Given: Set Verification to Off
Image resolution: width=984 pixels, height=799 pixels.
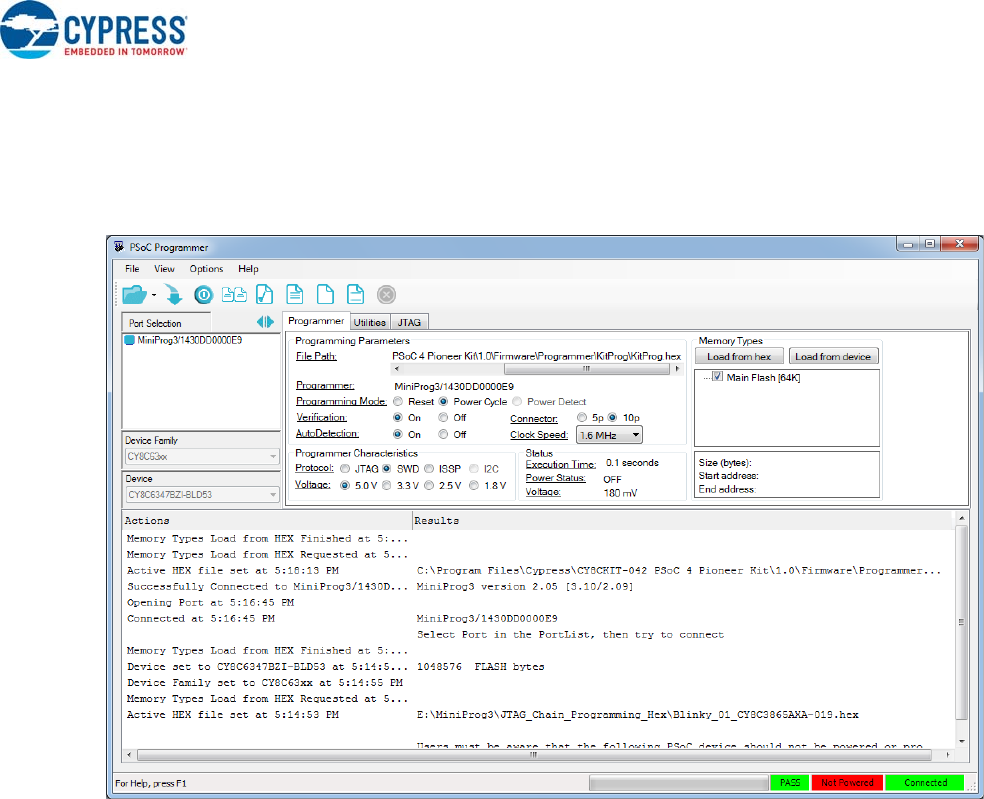Looking at the screenshot, I should tap(444, 418).
